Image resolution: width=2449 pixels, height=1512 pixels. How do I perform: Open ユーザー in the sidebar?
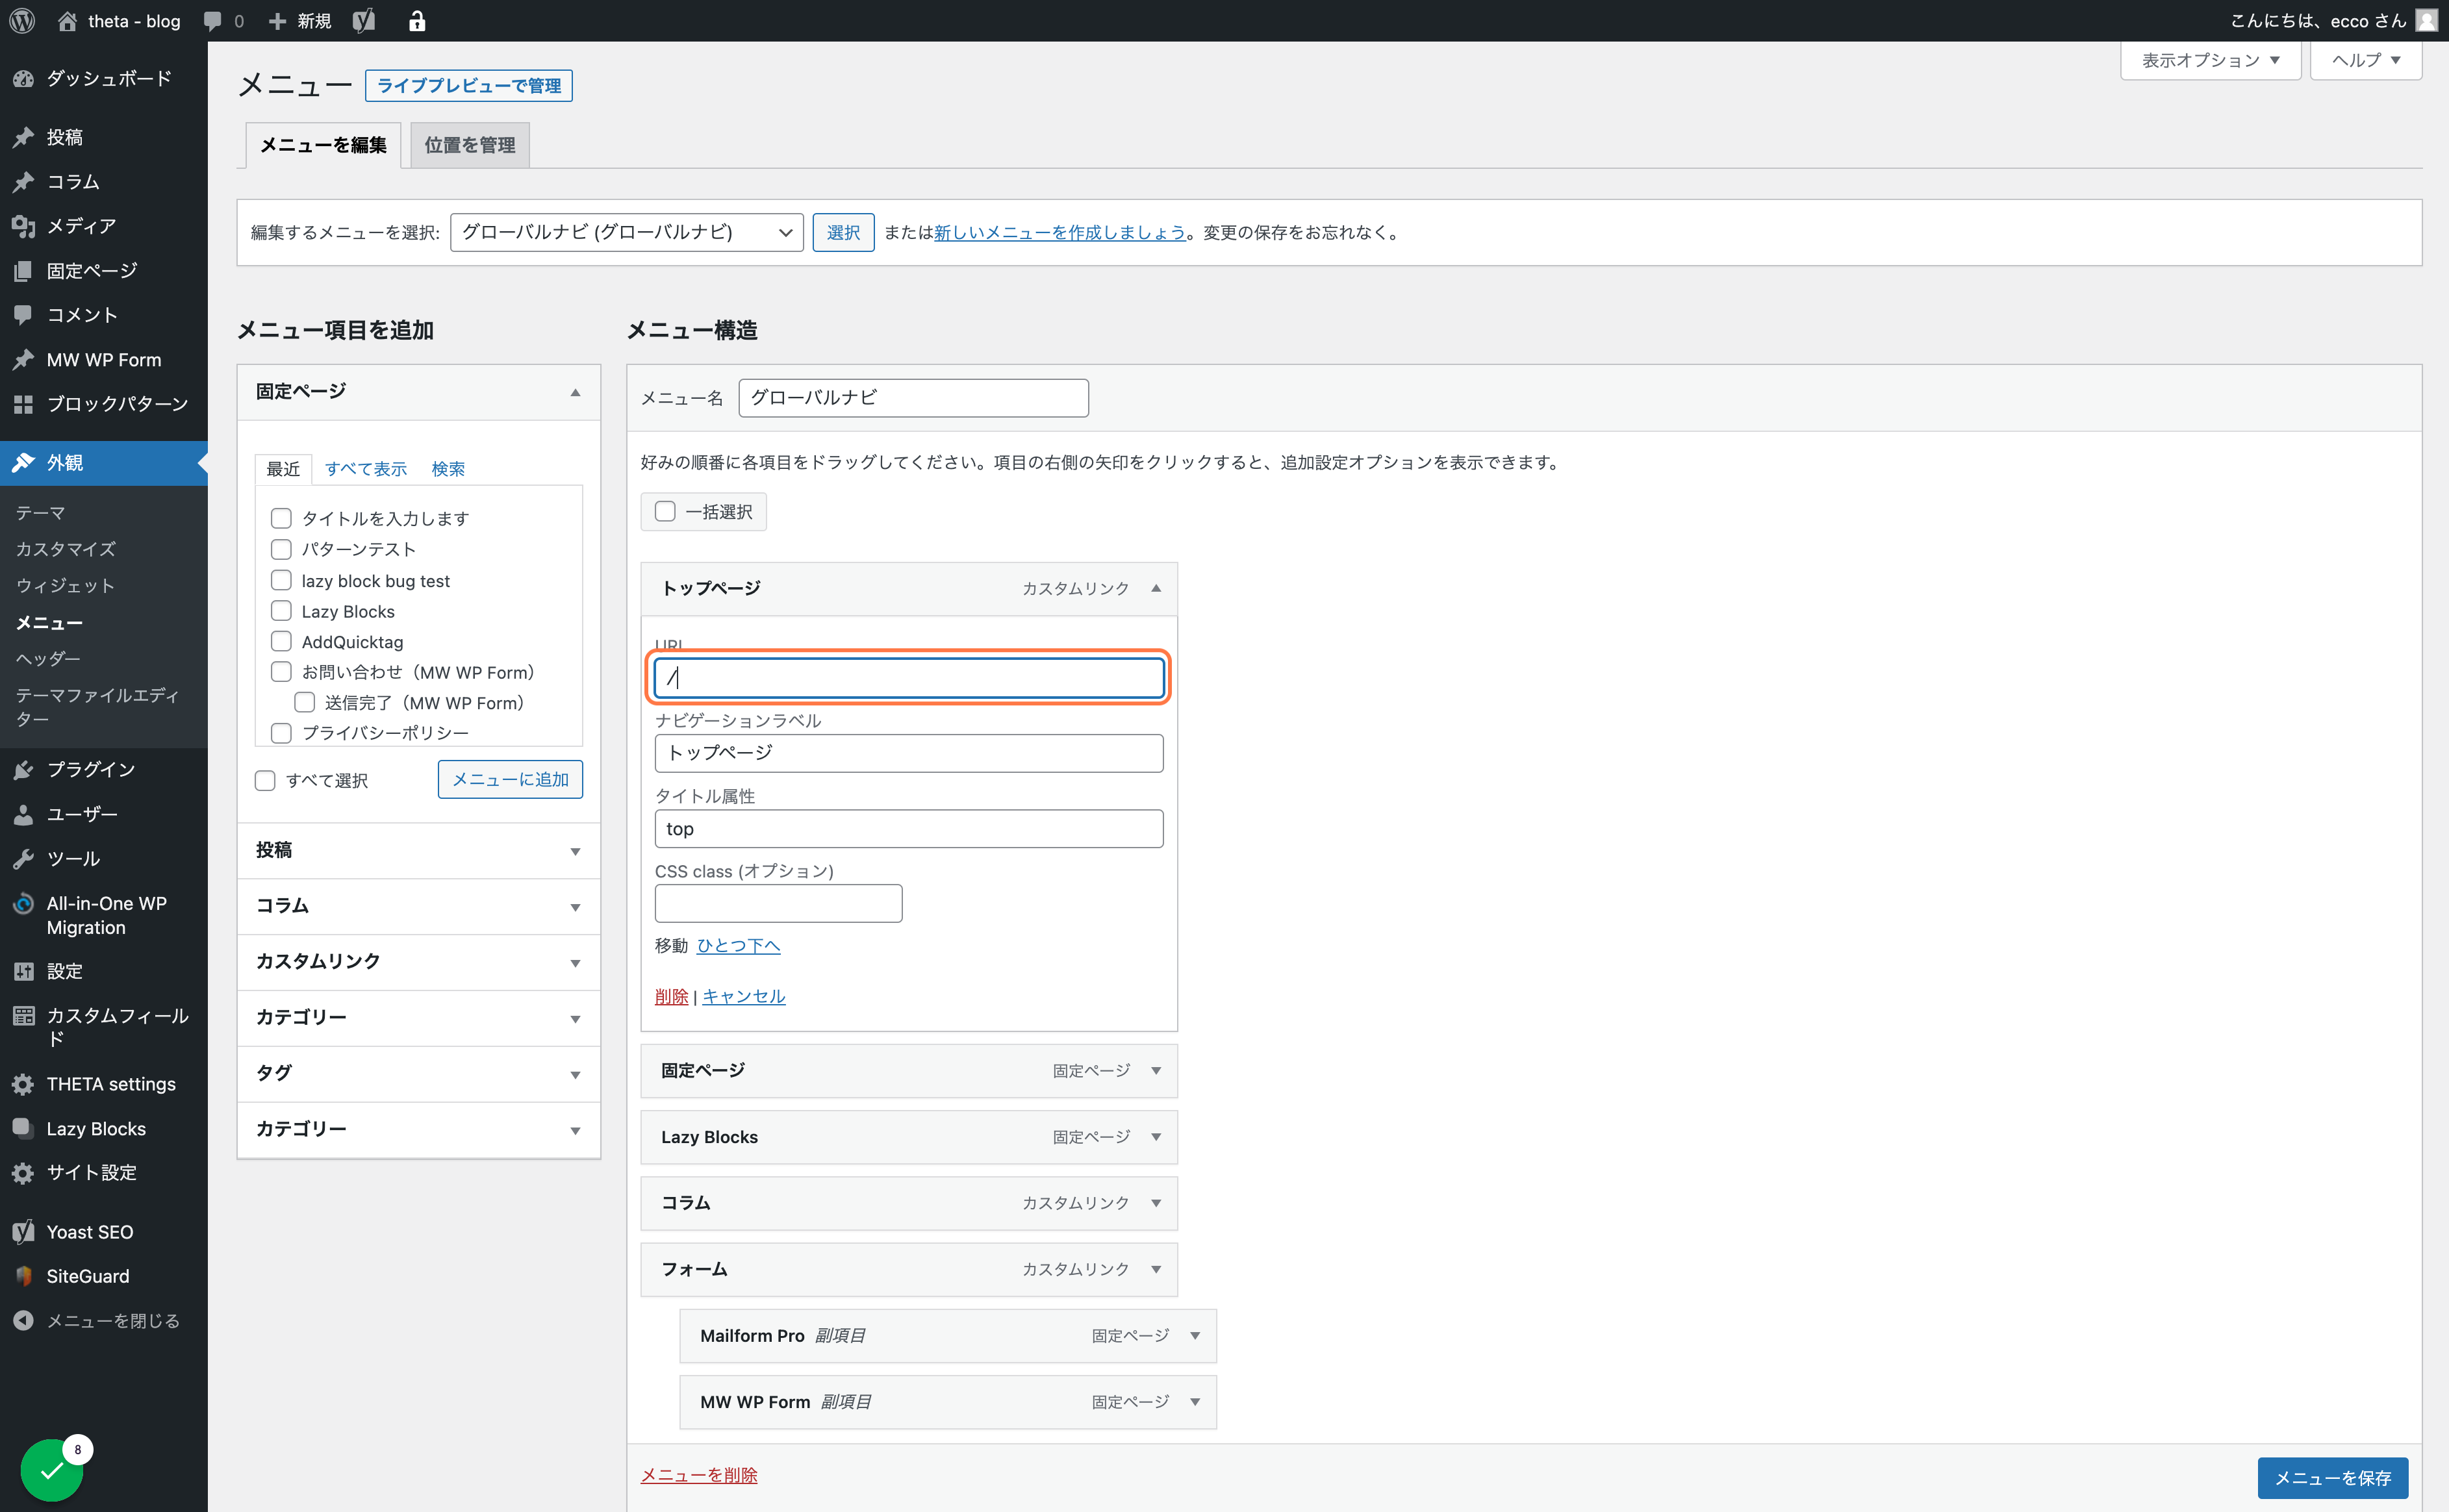click(x=104, y=814)
